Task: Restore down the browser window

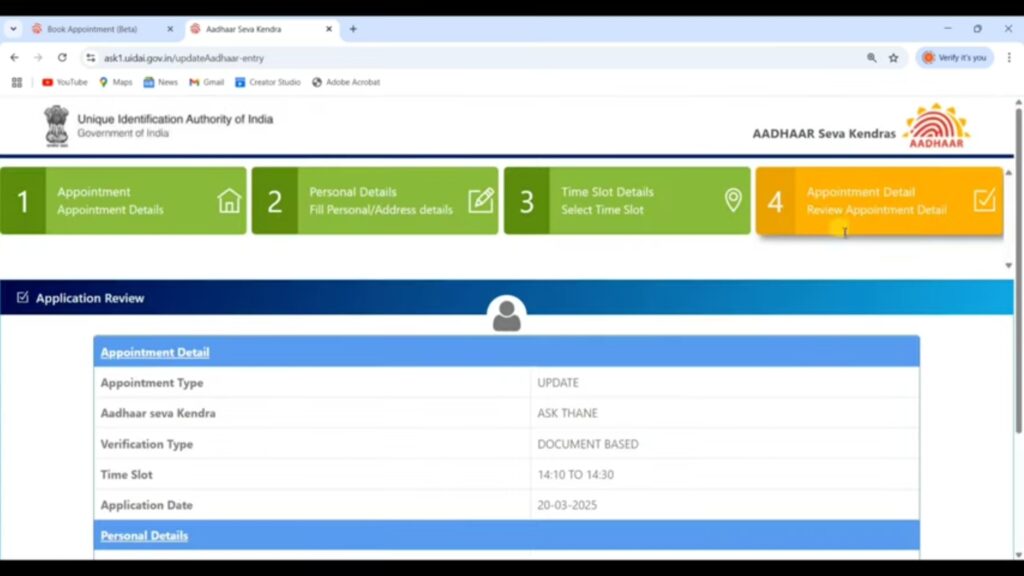Action: point(978,29)
